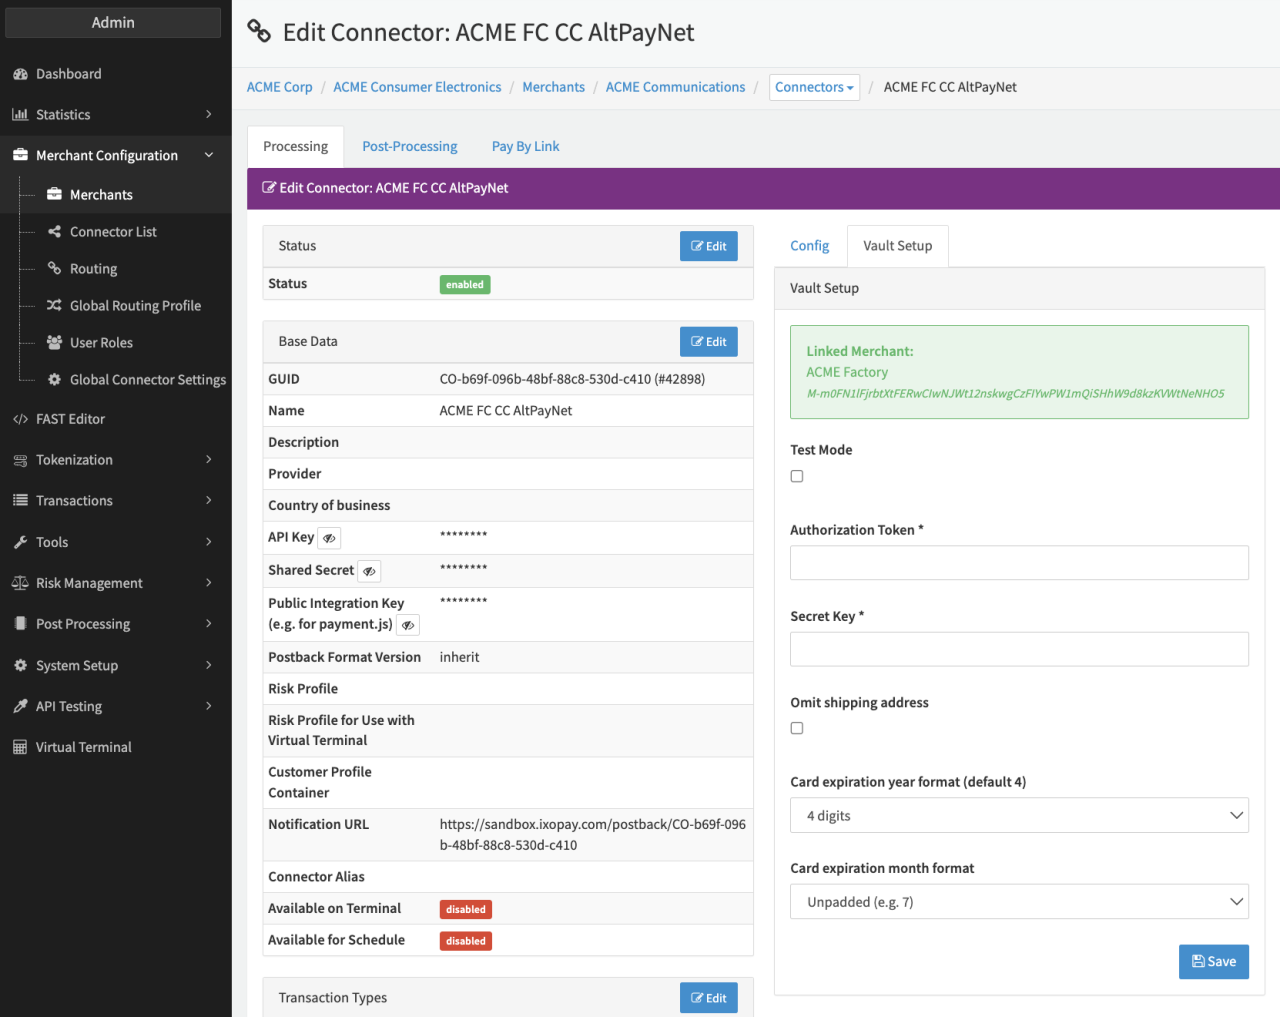Click the Routing icon in sidebar
Screen dimensions: 1280x1017
pos(55,269)
